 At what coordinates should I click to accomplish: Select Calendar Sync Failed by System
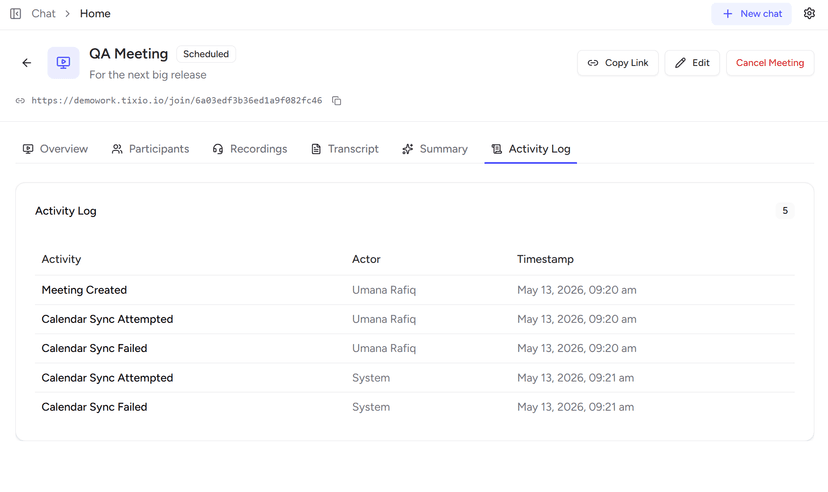pyautogui.click(x=415, y=407)
